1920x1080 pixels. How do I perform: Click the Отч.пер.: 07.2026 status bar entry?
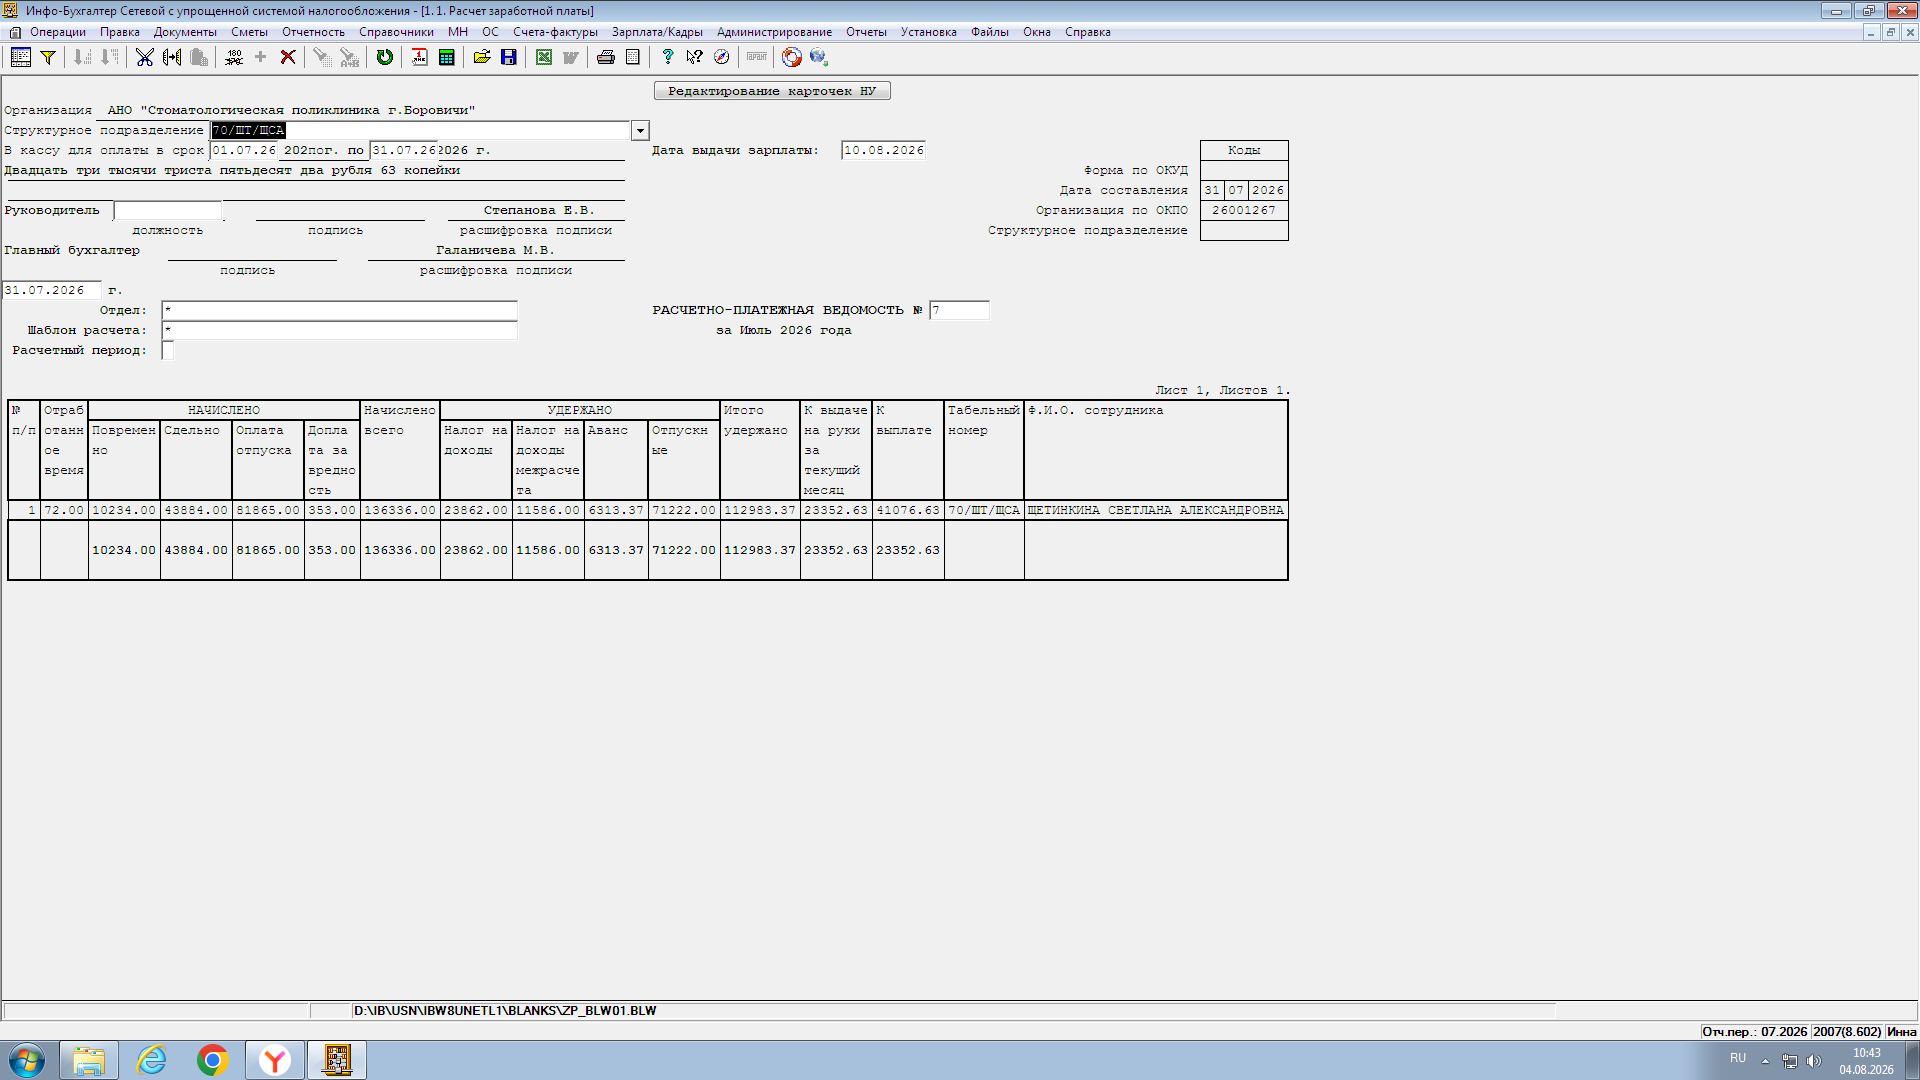pyautogui.click(x=1755, y=1031)
